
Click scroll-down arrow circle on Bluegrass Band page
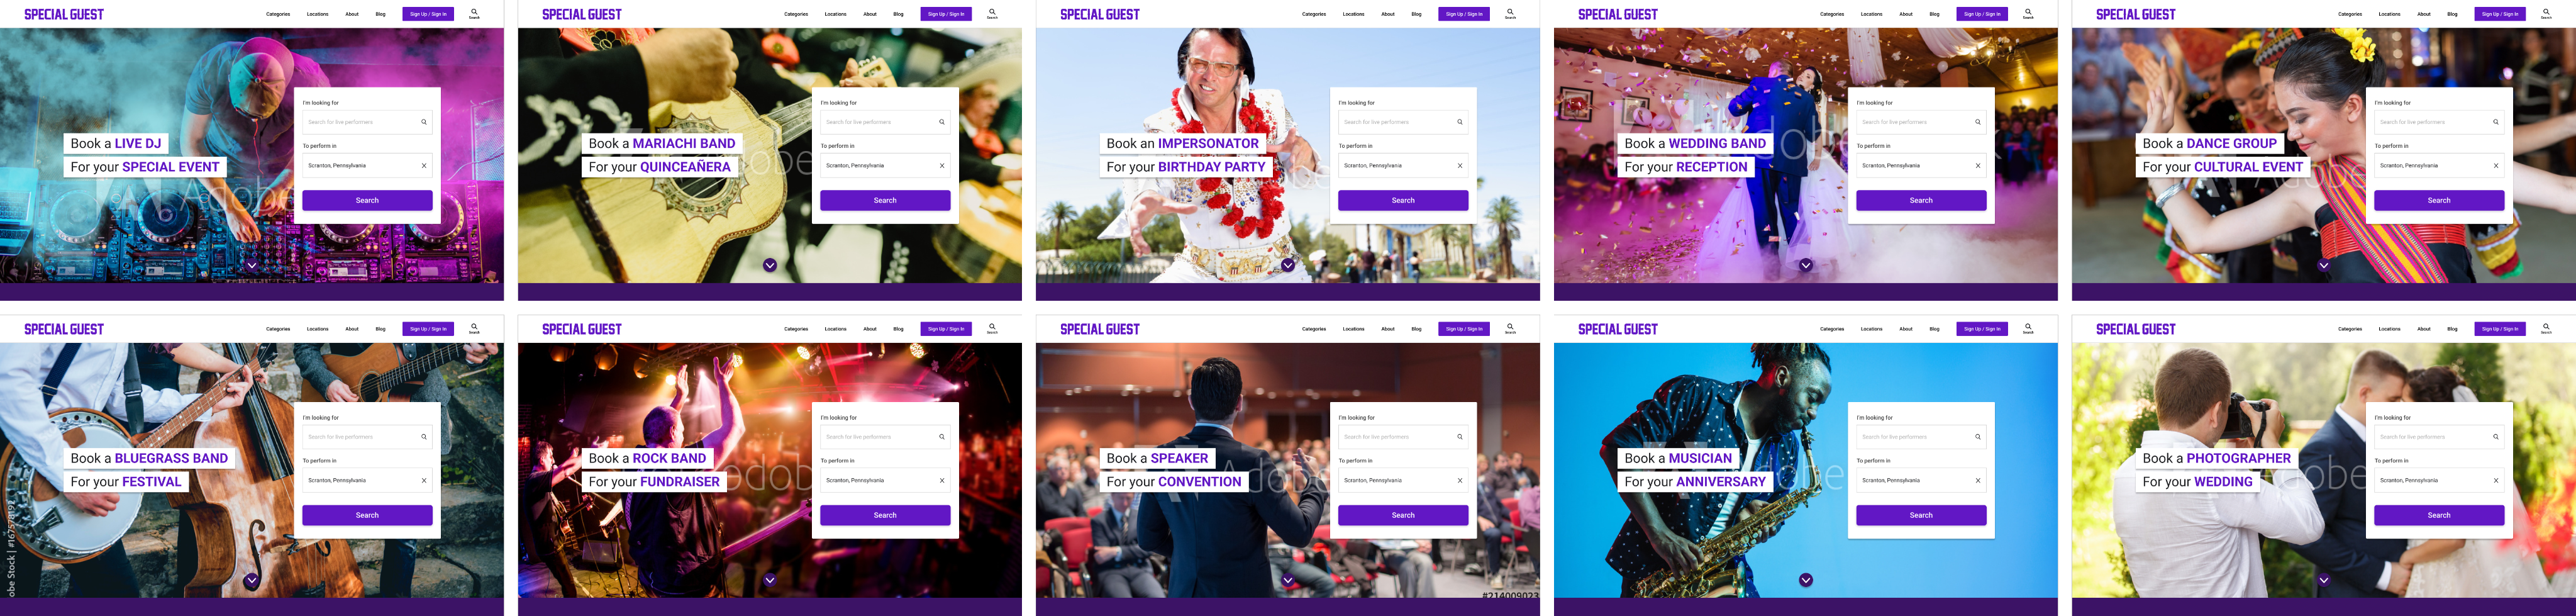252,580
